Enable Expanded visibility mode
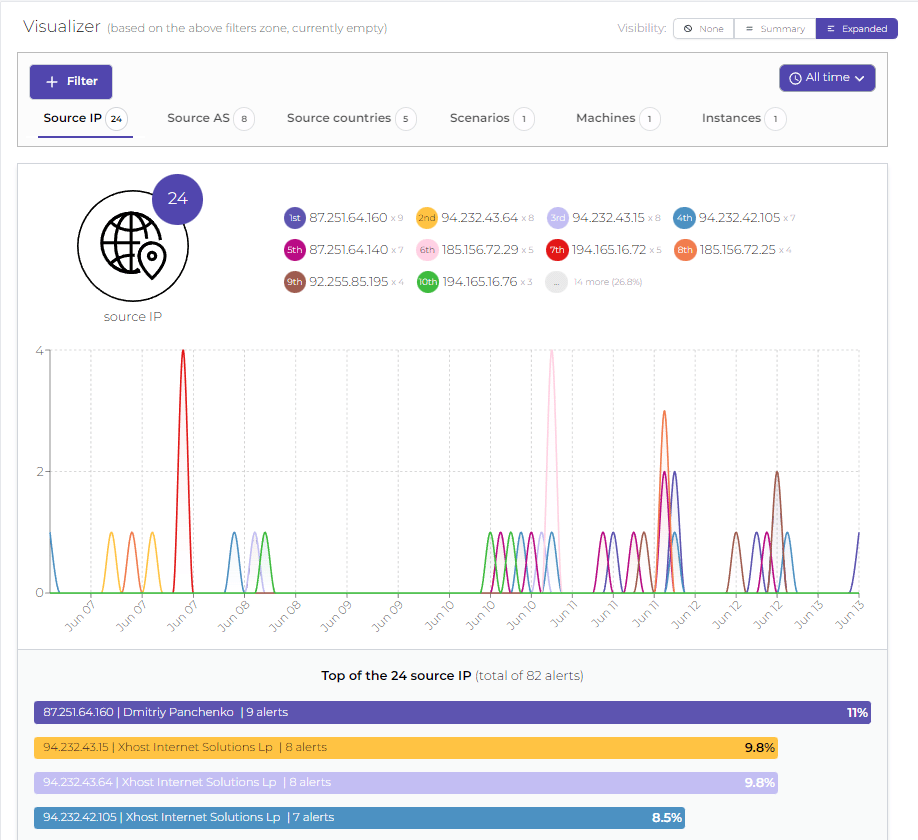Screen dimensions: 918x840 (x=856, y=28)
